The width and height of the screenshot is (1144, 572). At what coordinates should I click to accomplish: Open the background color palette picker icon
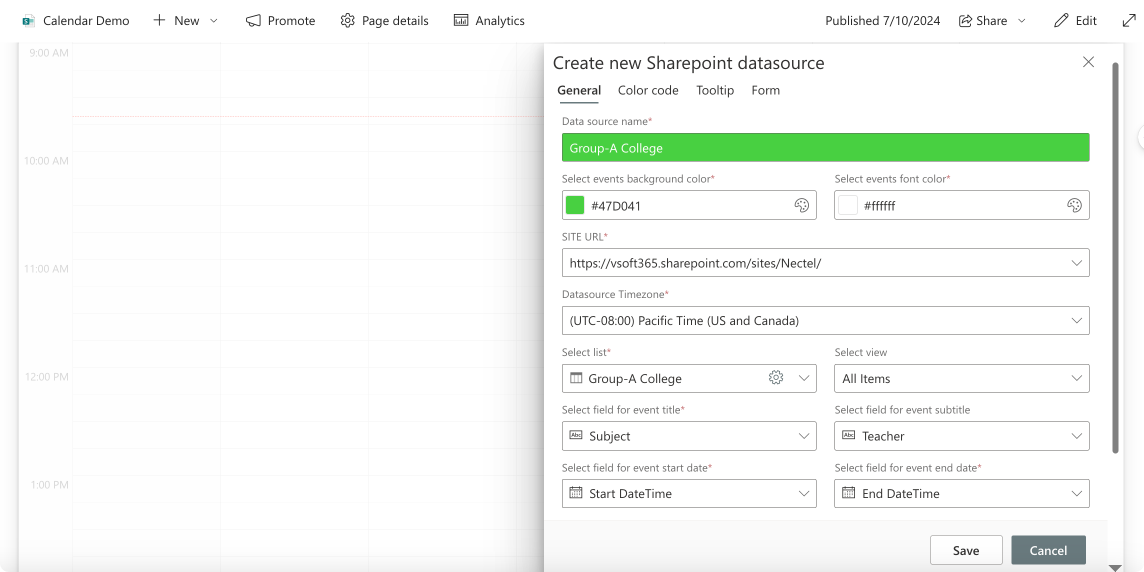[801, 206]
